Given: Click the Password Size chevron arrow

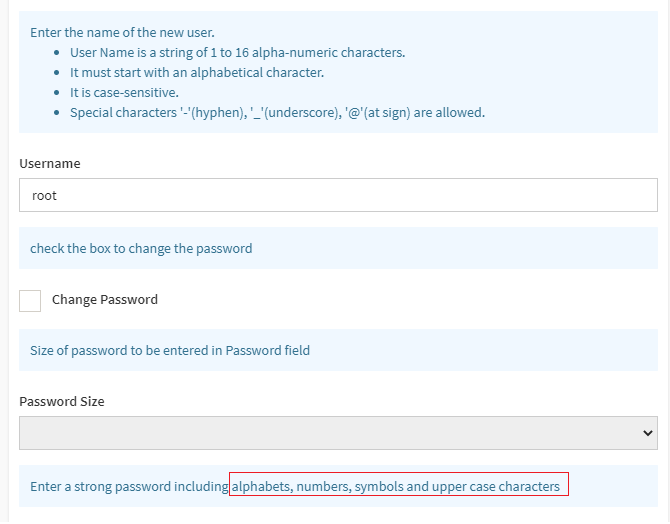Looking at the screenshot, I should [648, 433].
